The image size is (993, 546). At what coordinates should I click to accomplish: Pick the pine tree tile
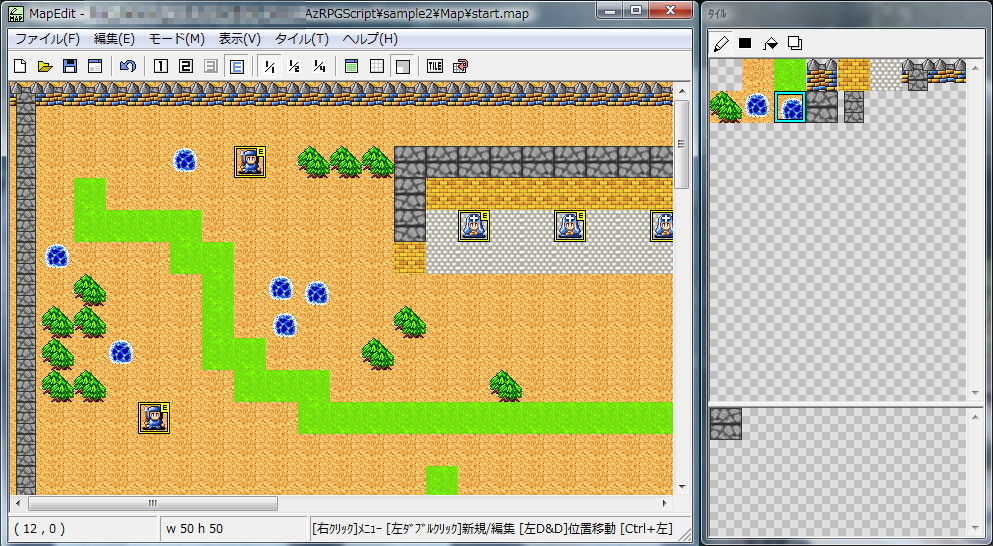click(726, 106)
